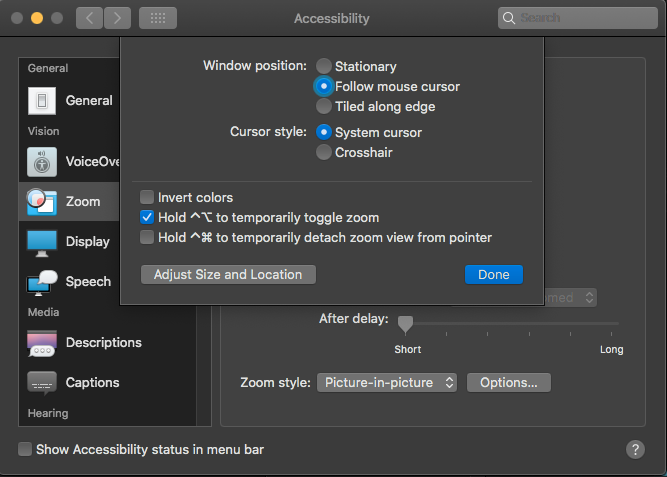Click Adjust Size and Location button
Image resolution: width=667 pixels, height=477 pixels.
[x=228, y=274]
